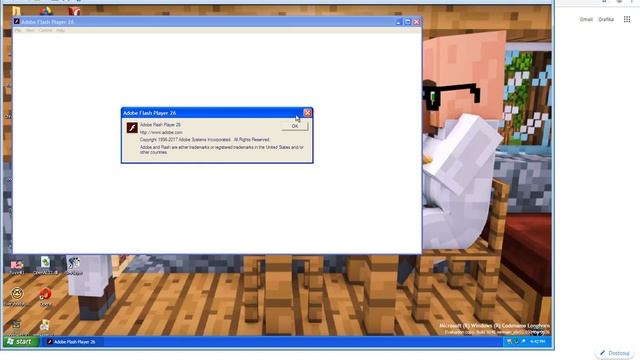This screenshot has width=640, height=360.
Task: Click OK in the About Flash Player dialog
Action: 295,127
